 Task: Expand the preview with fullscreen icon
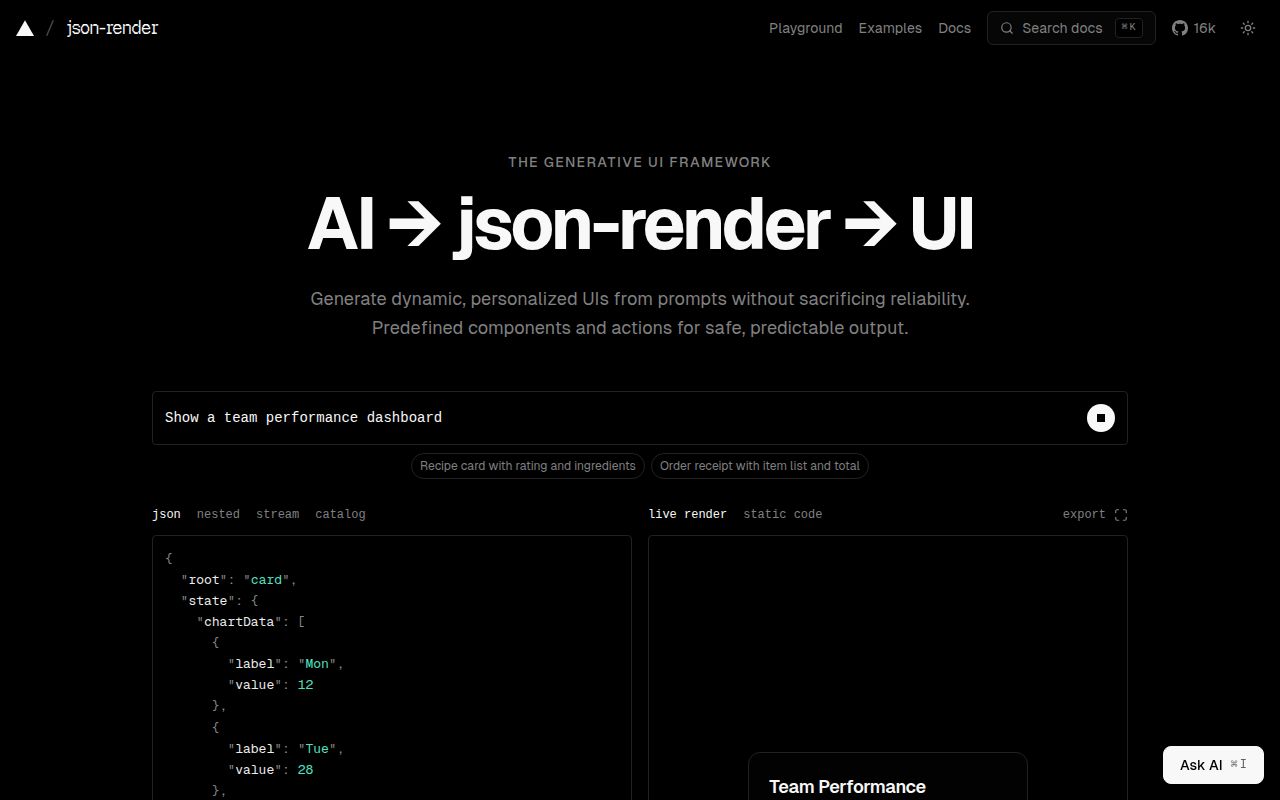pyautogui.click(x=1121, y=514)
